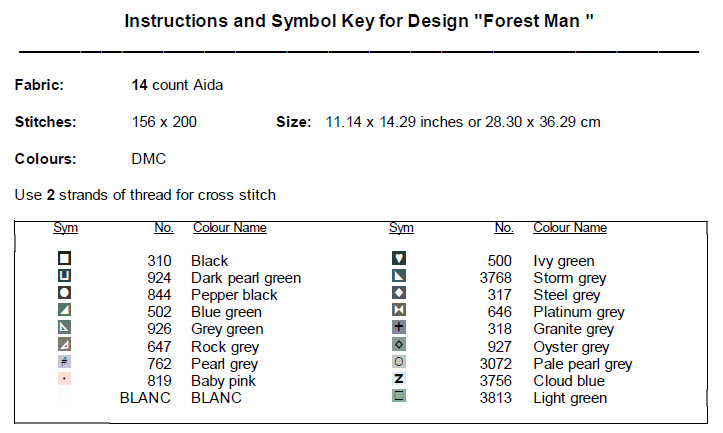The image size is (723, 433).
Task: Click the Platinum grey symbol icon
Action: point(400,310)
